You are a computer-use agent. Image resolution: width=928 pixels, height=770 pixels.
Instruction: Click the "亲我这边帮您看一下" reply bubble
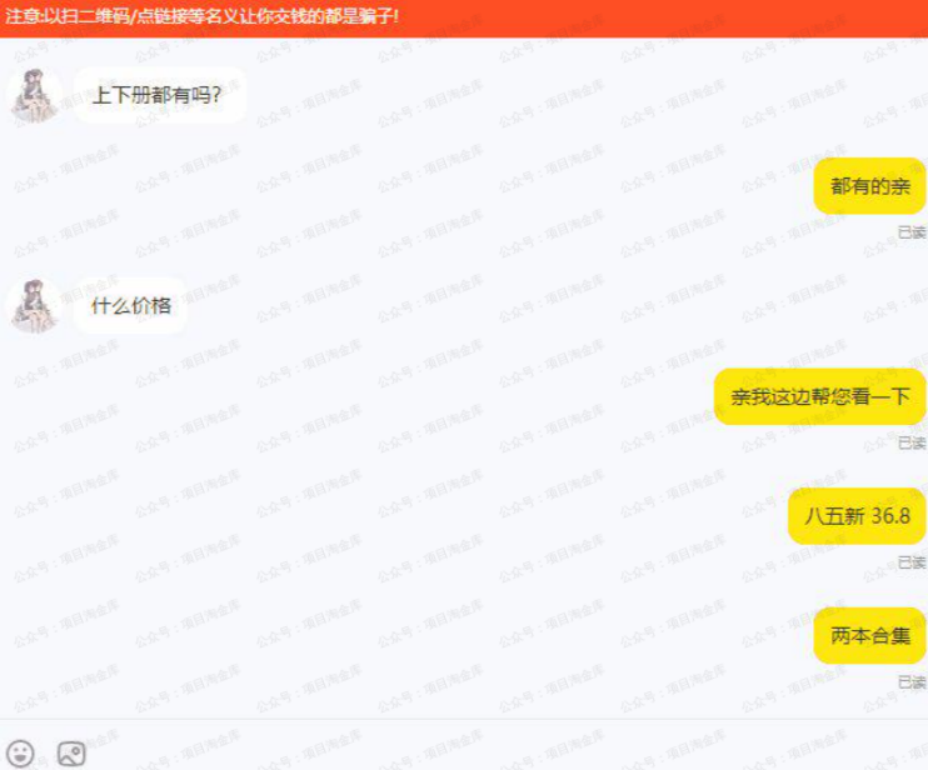coord(820,397)
